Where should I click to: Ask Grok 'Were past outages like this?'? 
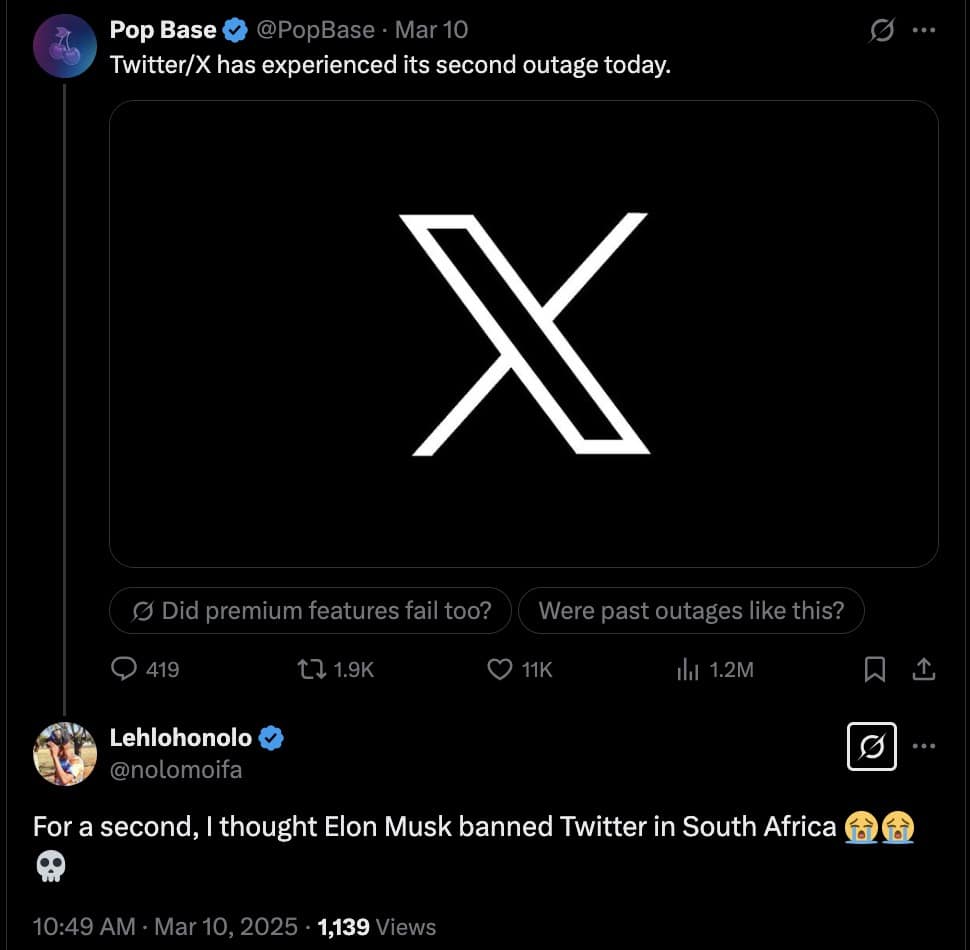click(x=691, y=610)
